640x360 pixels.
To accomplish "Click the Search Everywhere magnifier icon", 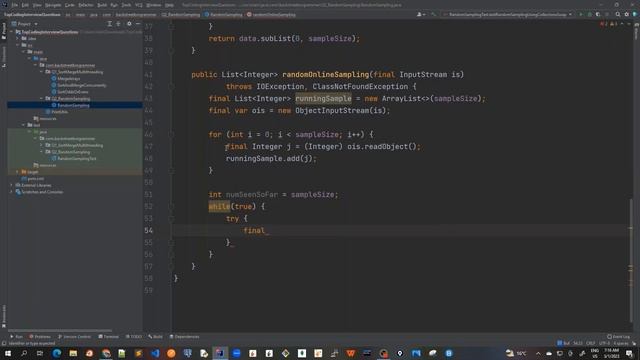I will [618, 14].
